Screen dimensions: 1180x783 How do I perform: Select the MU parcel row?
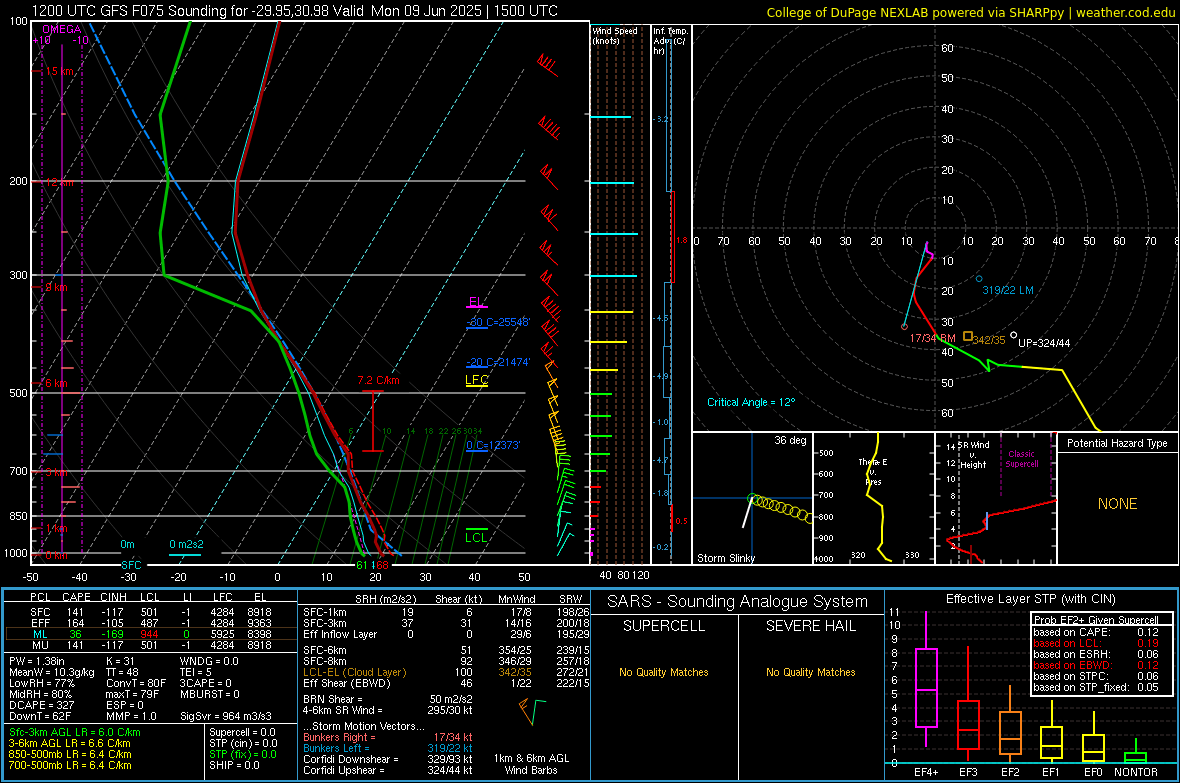point(151,645)
